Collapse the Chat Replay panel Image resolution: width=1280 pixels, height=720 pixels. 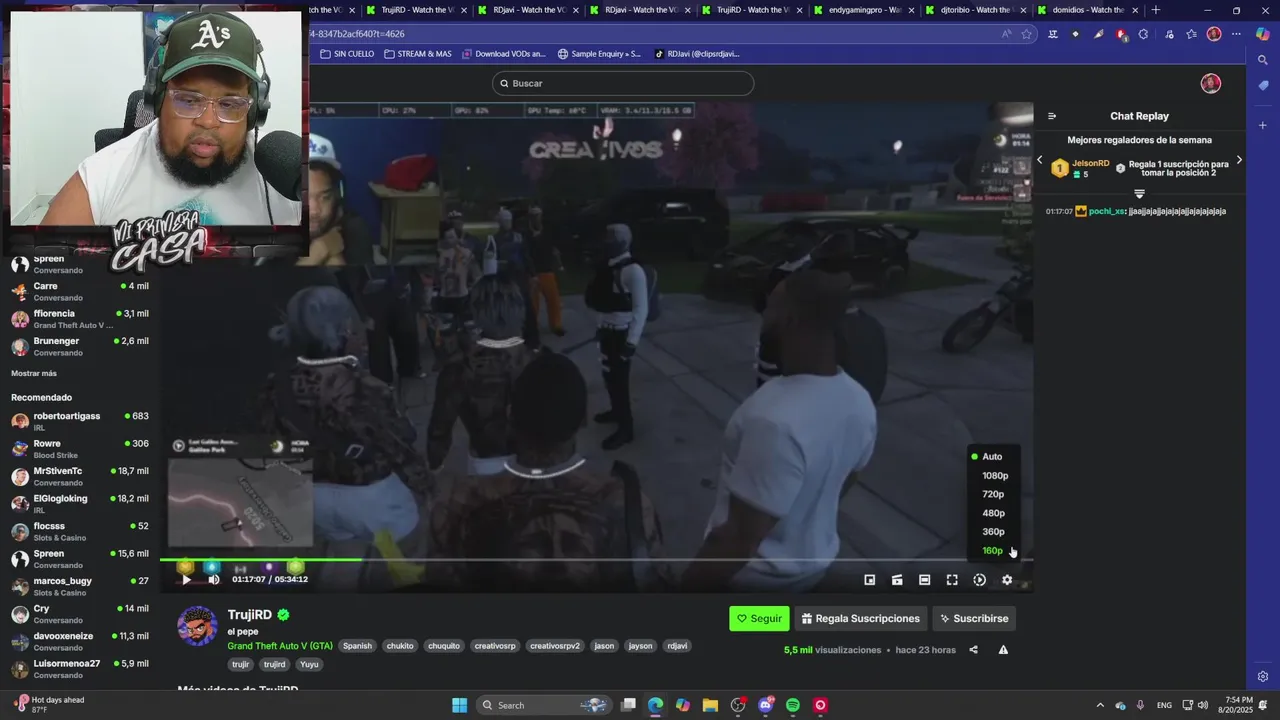click(1052, 116)
